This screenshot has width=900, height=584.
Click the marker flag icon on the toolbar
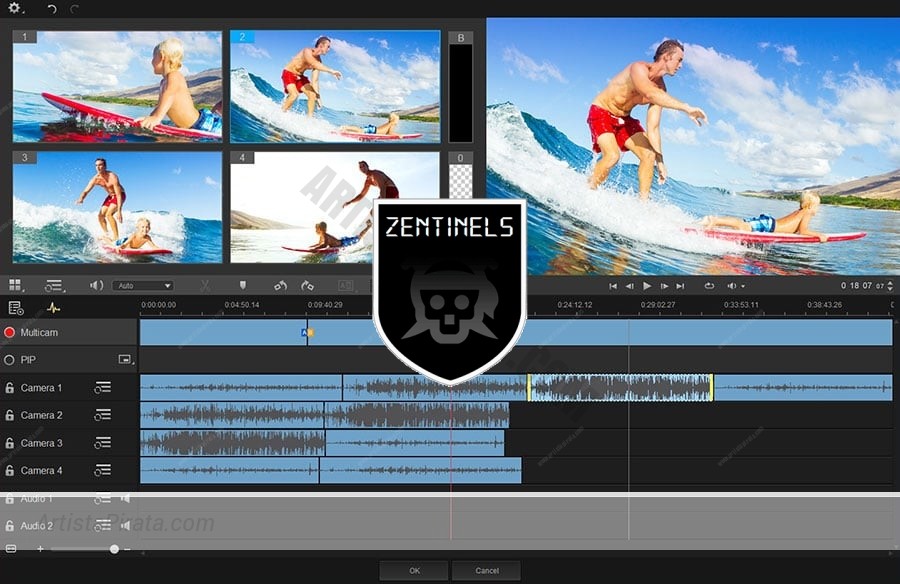click(x=243, y=285)
